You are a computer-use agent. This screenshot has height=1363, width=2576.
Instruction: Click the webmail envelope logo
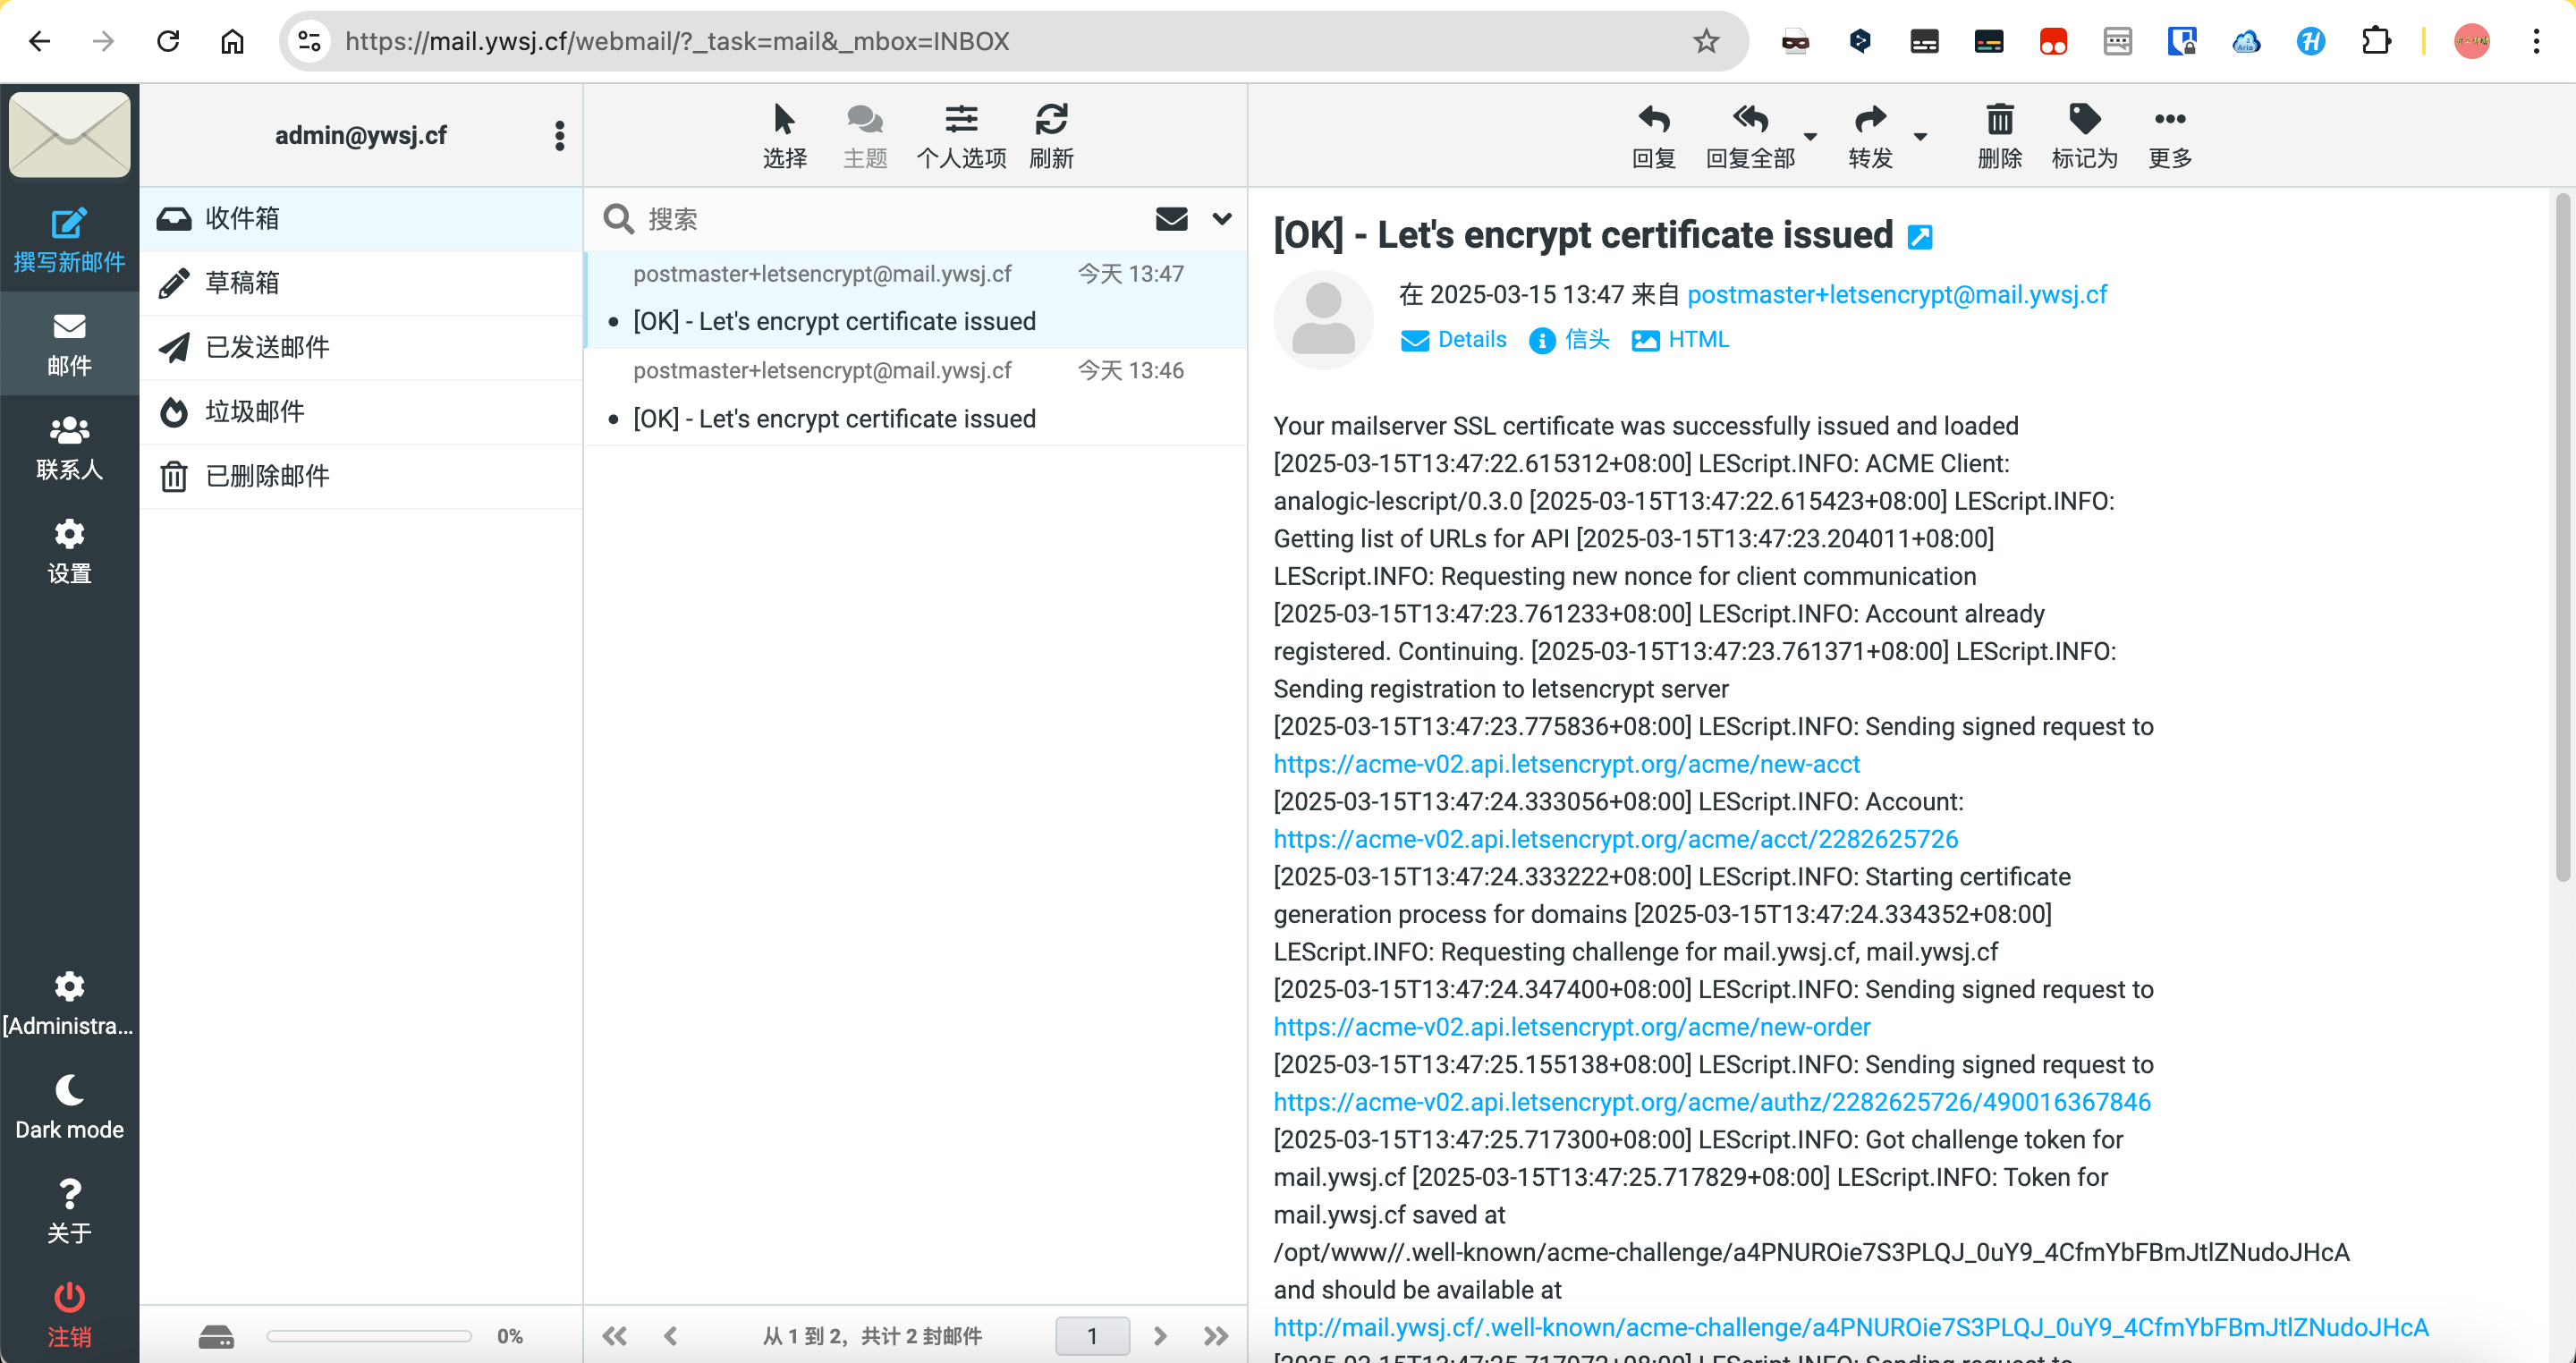point(69,135)
